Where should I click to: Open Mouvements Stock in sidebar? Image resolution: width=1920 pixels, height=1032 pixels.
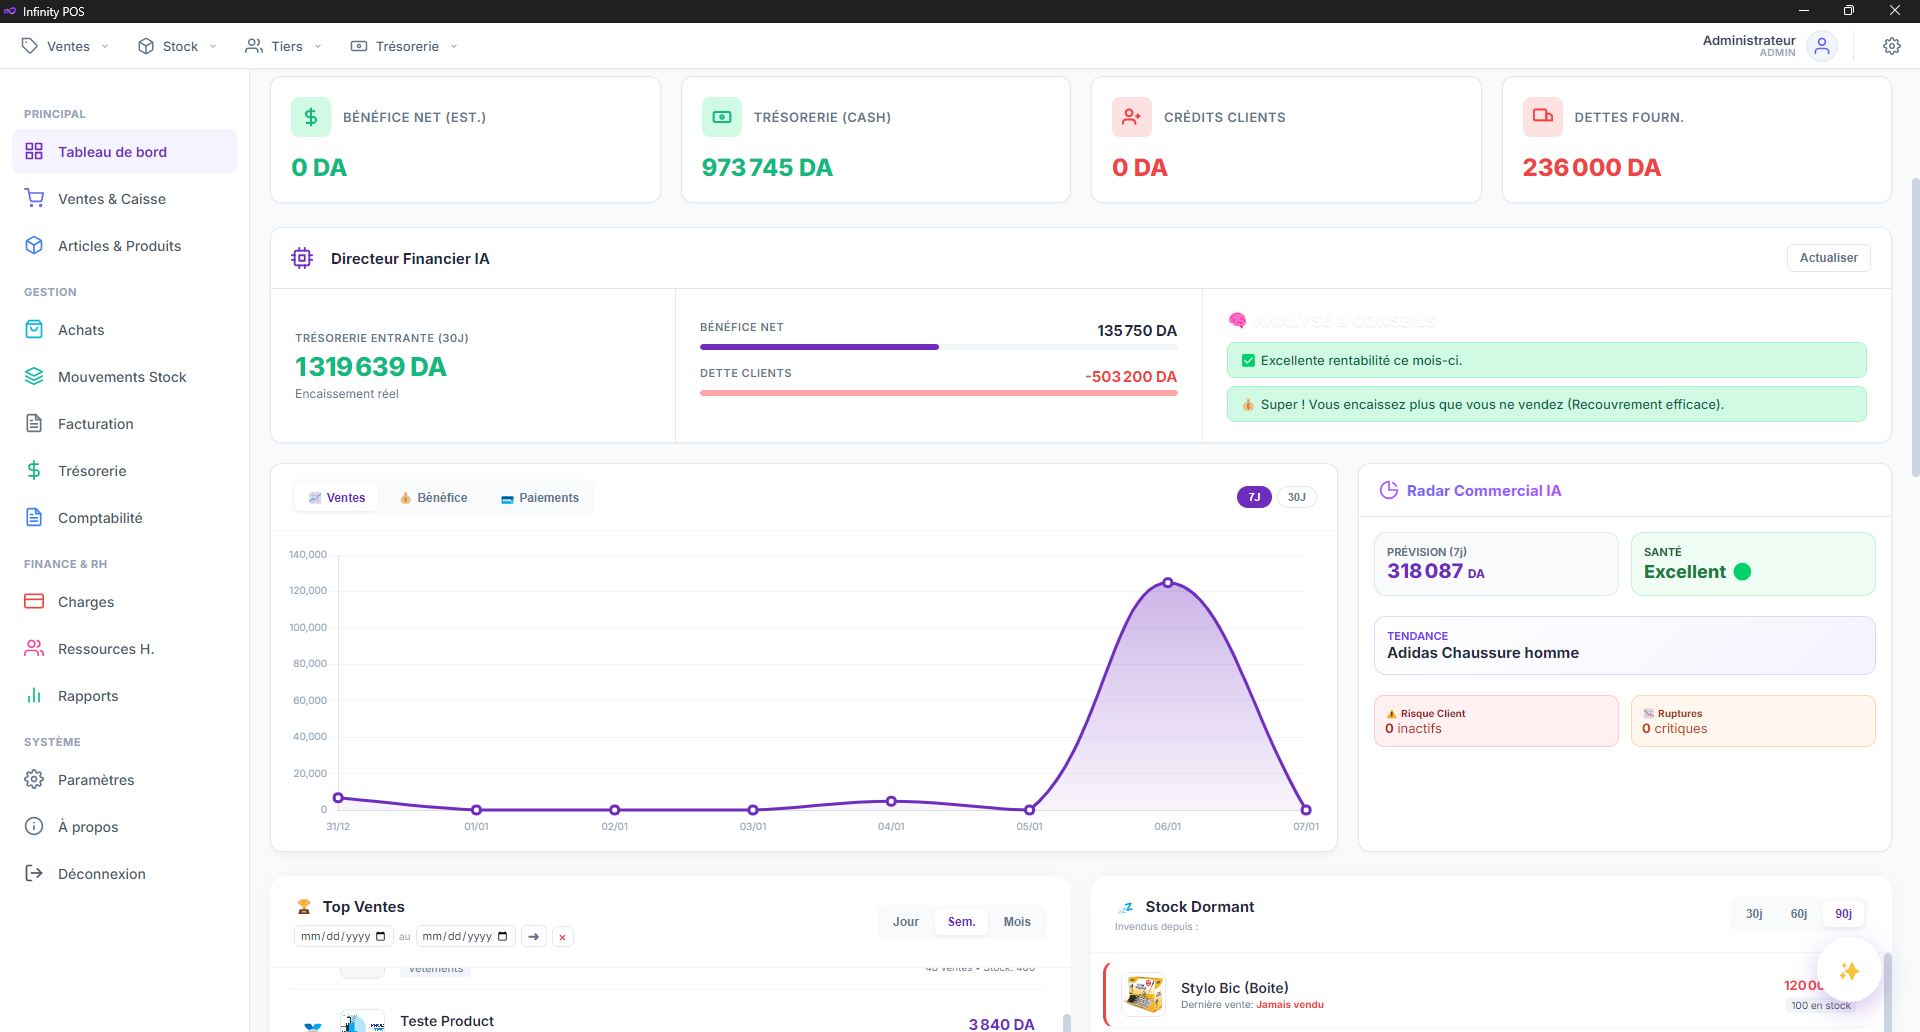122,377
